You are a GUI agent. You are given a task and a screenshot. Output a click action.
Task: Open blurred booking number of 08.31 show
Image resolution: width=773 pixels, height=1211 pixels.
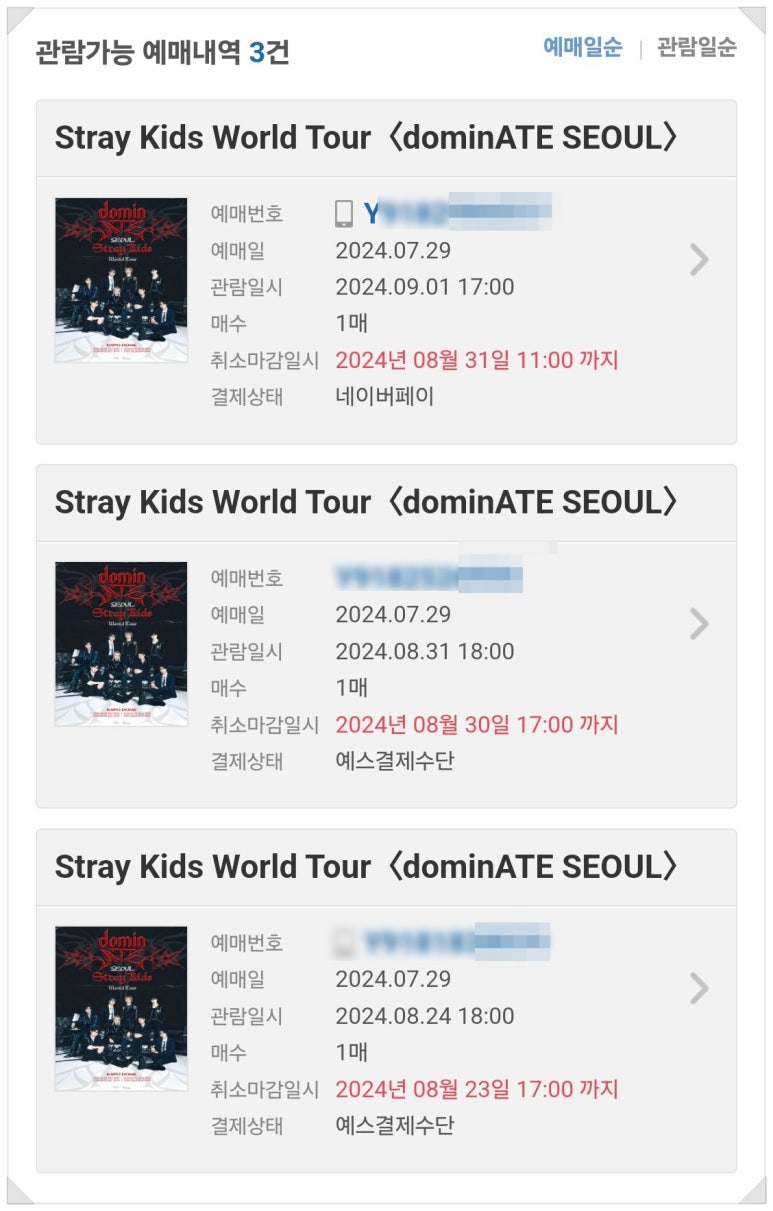pyautogui.click(x=429, y=577)
